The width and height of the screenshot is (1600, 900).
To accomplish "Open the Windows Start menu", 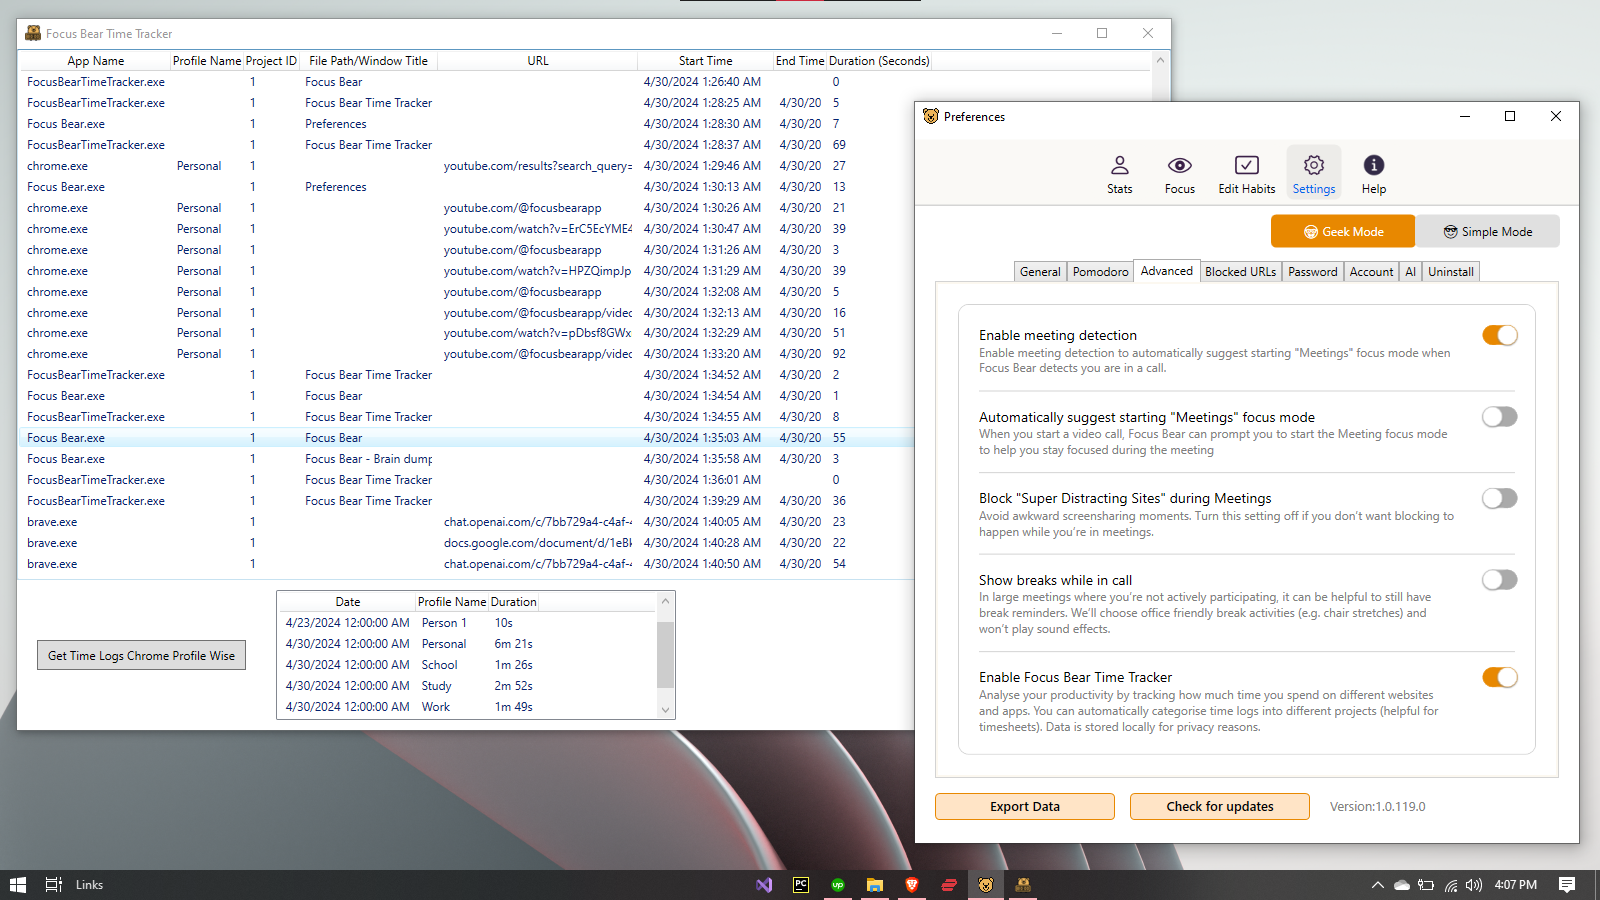I will [x=18, y=885].
